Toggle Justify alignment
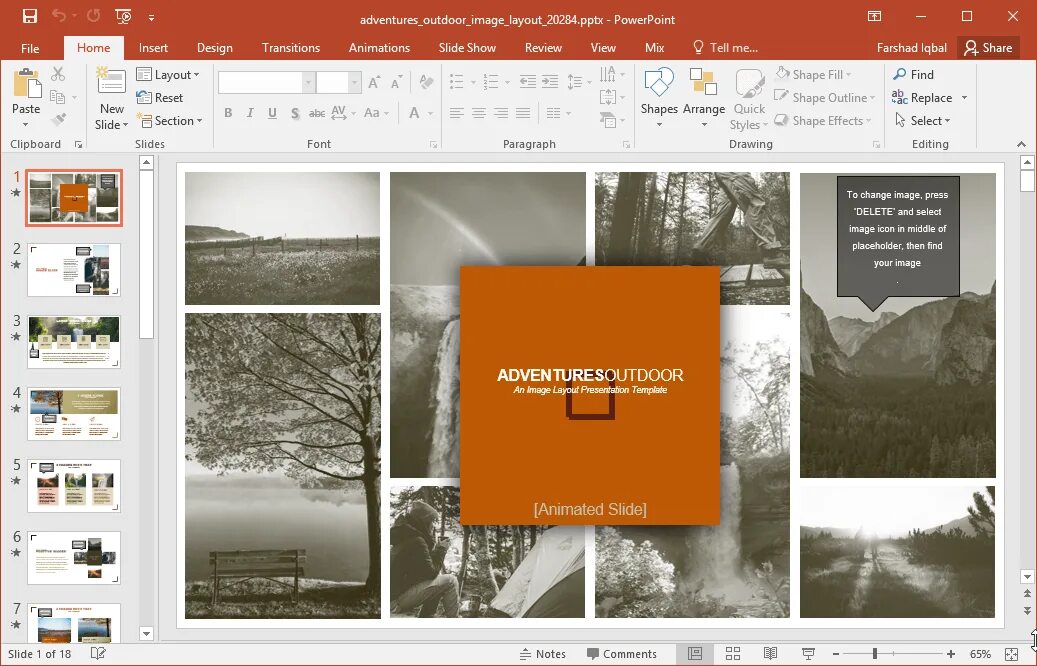Image resolution: width=1037 pixels, height=666 pixels. pos(522,113)
